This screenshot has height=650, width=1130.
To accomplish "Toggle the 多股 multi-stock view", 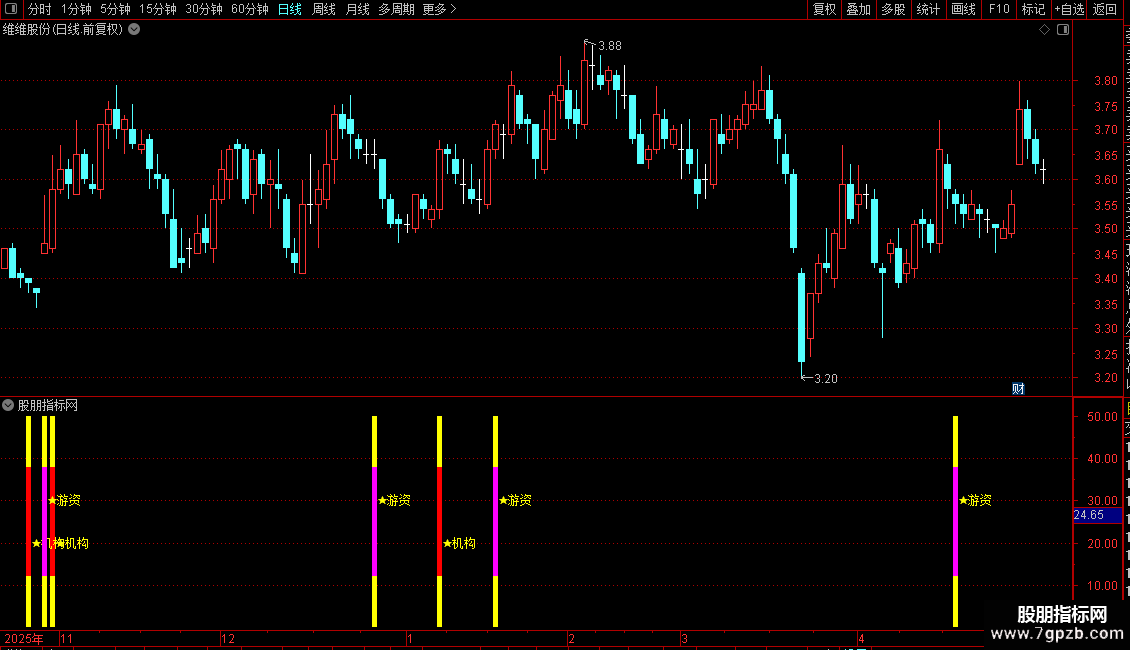I will [893, 9].
